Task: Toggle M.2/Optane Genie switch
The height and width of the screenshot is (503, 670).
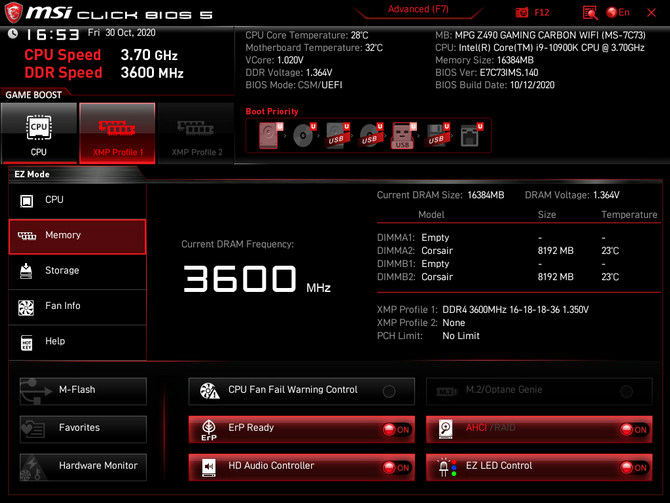Action: point(626,391)
